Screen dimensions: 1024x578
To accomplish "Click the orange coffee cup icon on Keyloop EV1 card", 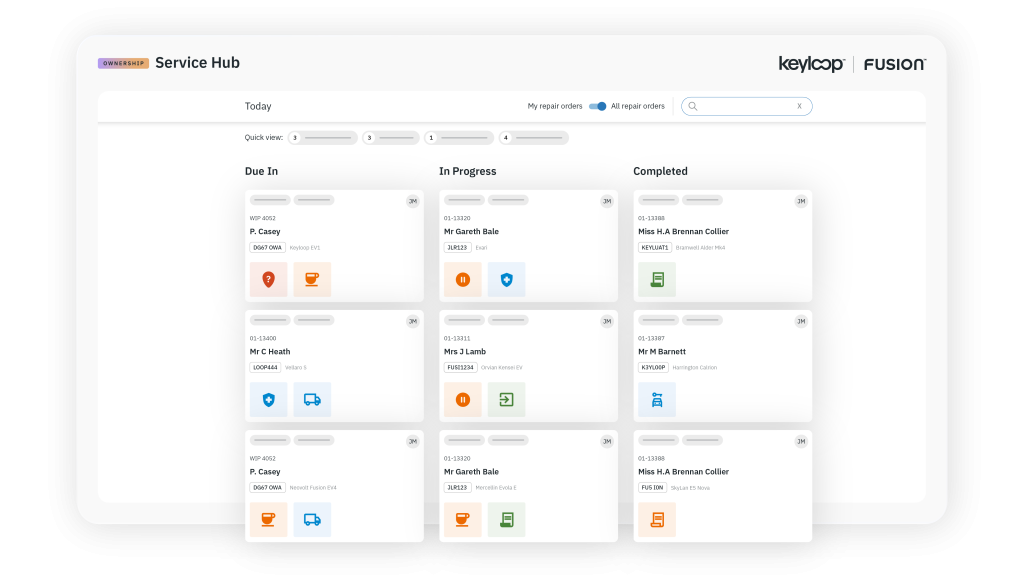I will tap(312, 280).
